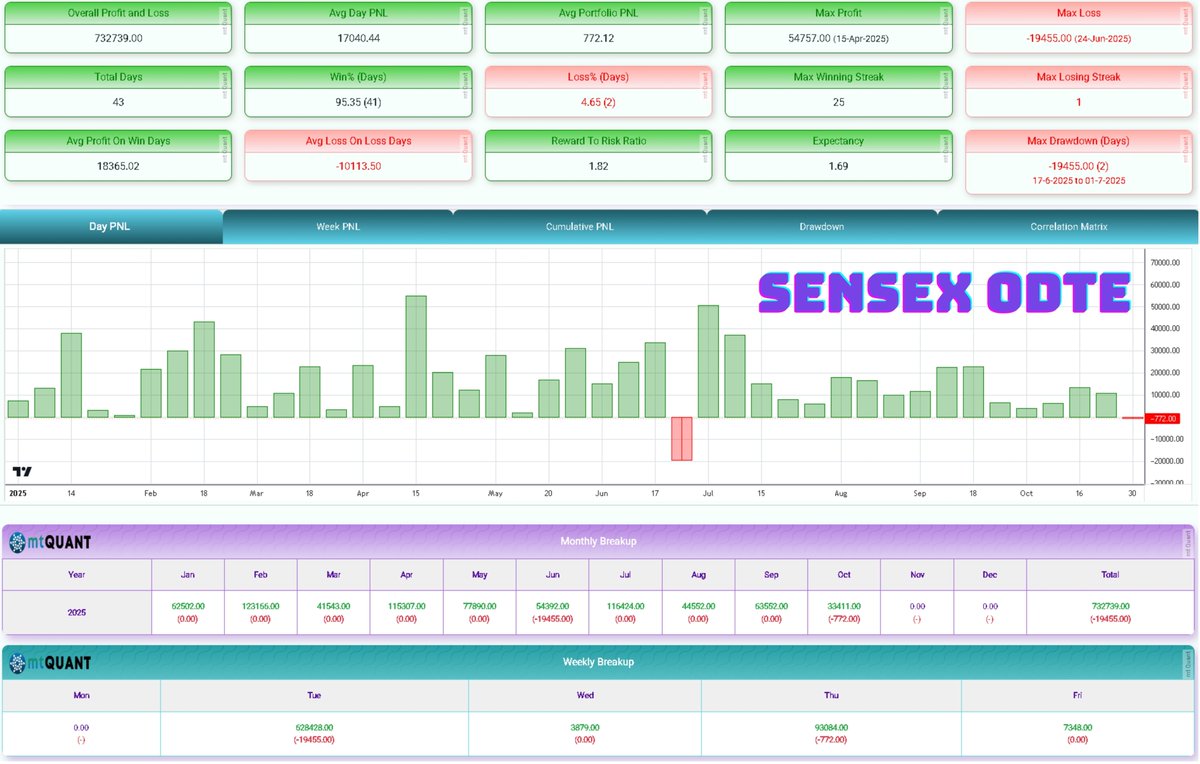Image resolution: width=1200 pixels, height=764 pixels.
Task: Click the Mon weekly value 0.00
Action: tap(81, 727)
